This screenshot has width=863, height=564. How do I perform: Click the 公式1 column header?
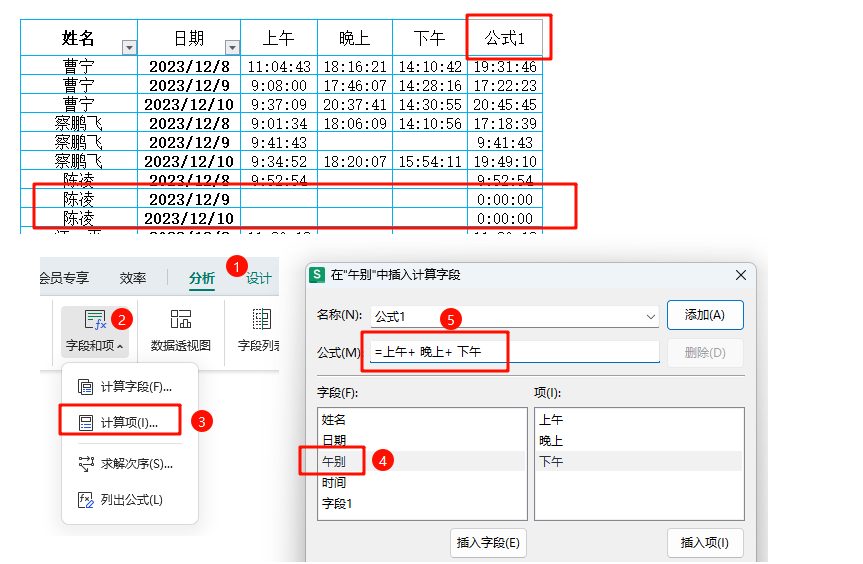pos(505,38)
